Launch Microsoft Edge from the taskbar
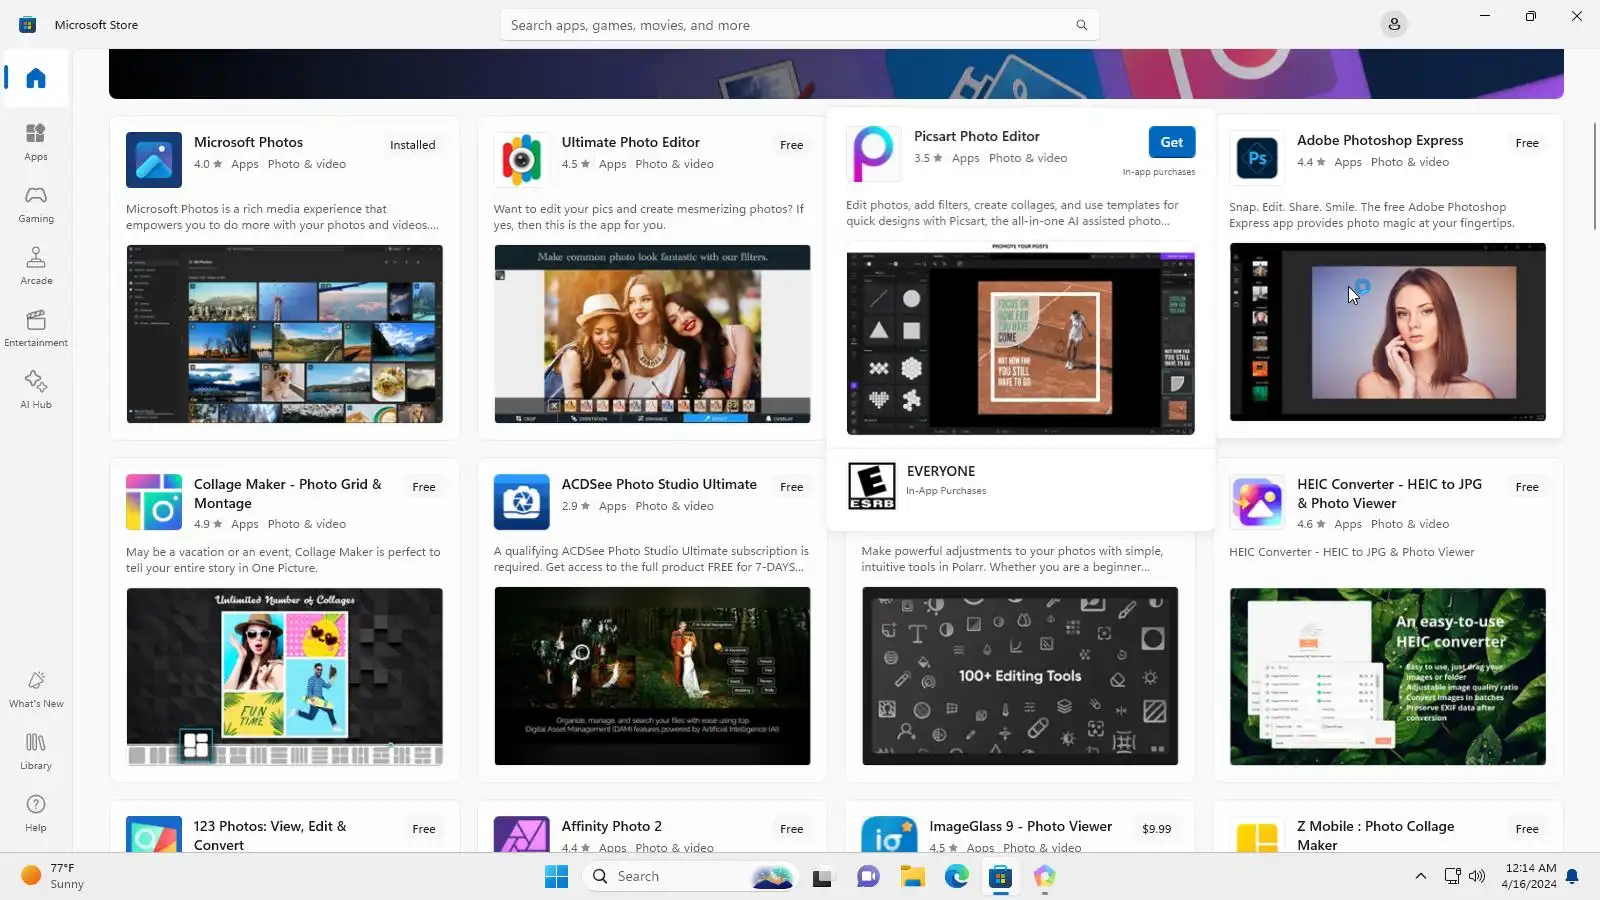Image resolution: width=1600 pixels, height=900 pixels. click(957, 877)
